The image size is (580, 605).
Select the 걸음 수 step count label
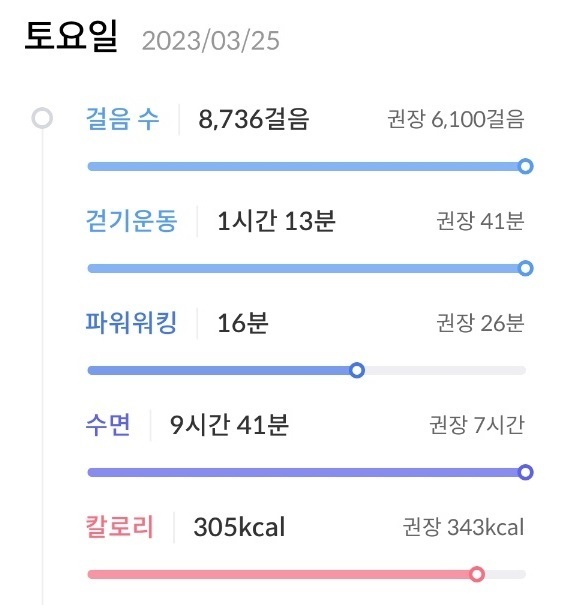(122, 119)
